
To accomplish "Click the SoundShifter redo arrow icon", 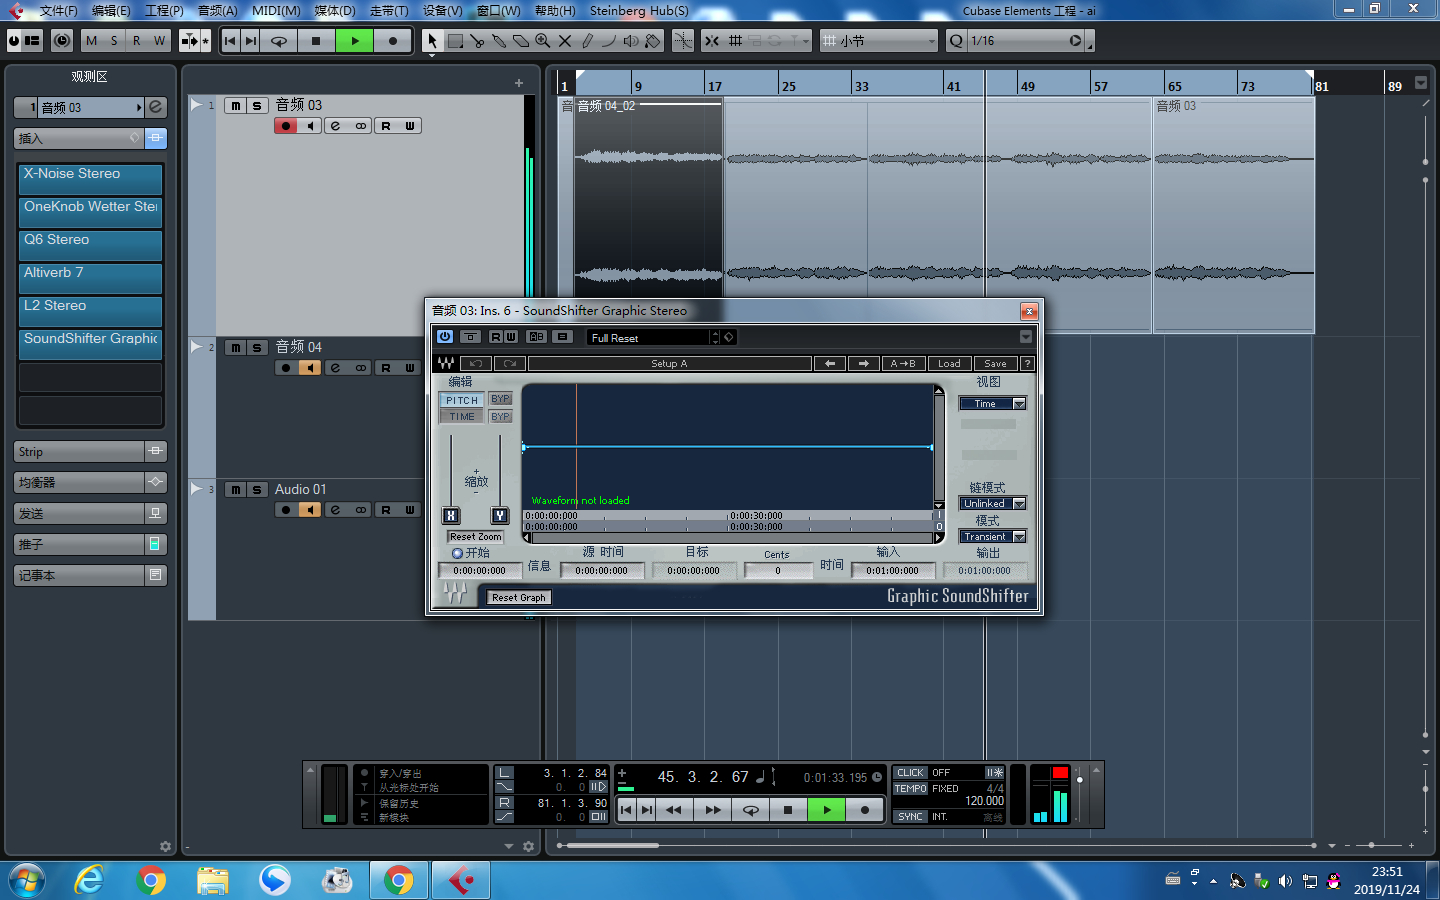I will coord(510,364).
